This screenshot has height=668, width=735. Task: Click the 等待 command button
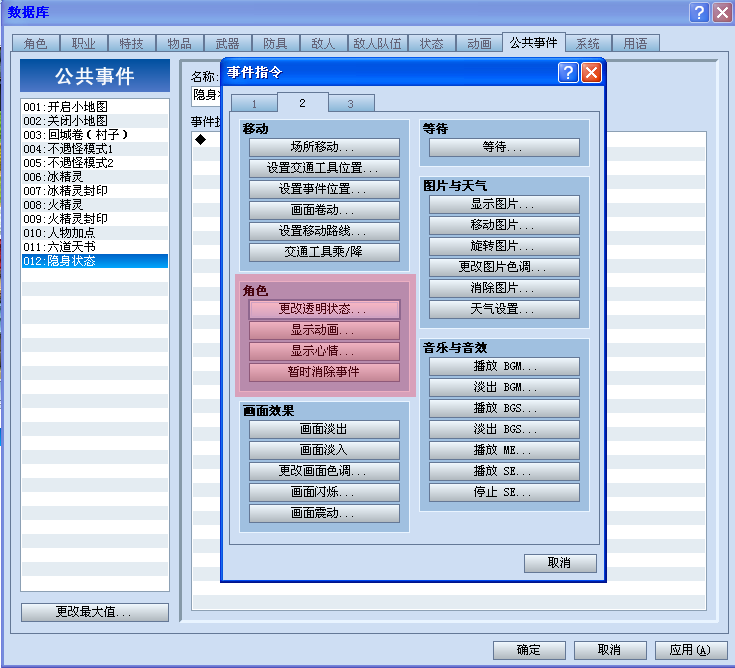(x=504, y=147)
